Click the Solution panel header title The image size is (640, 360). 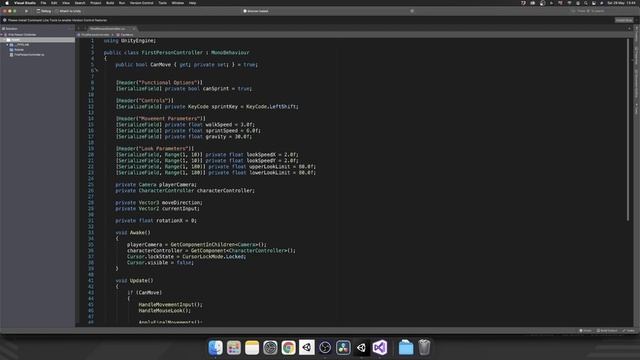click(11, 29)
